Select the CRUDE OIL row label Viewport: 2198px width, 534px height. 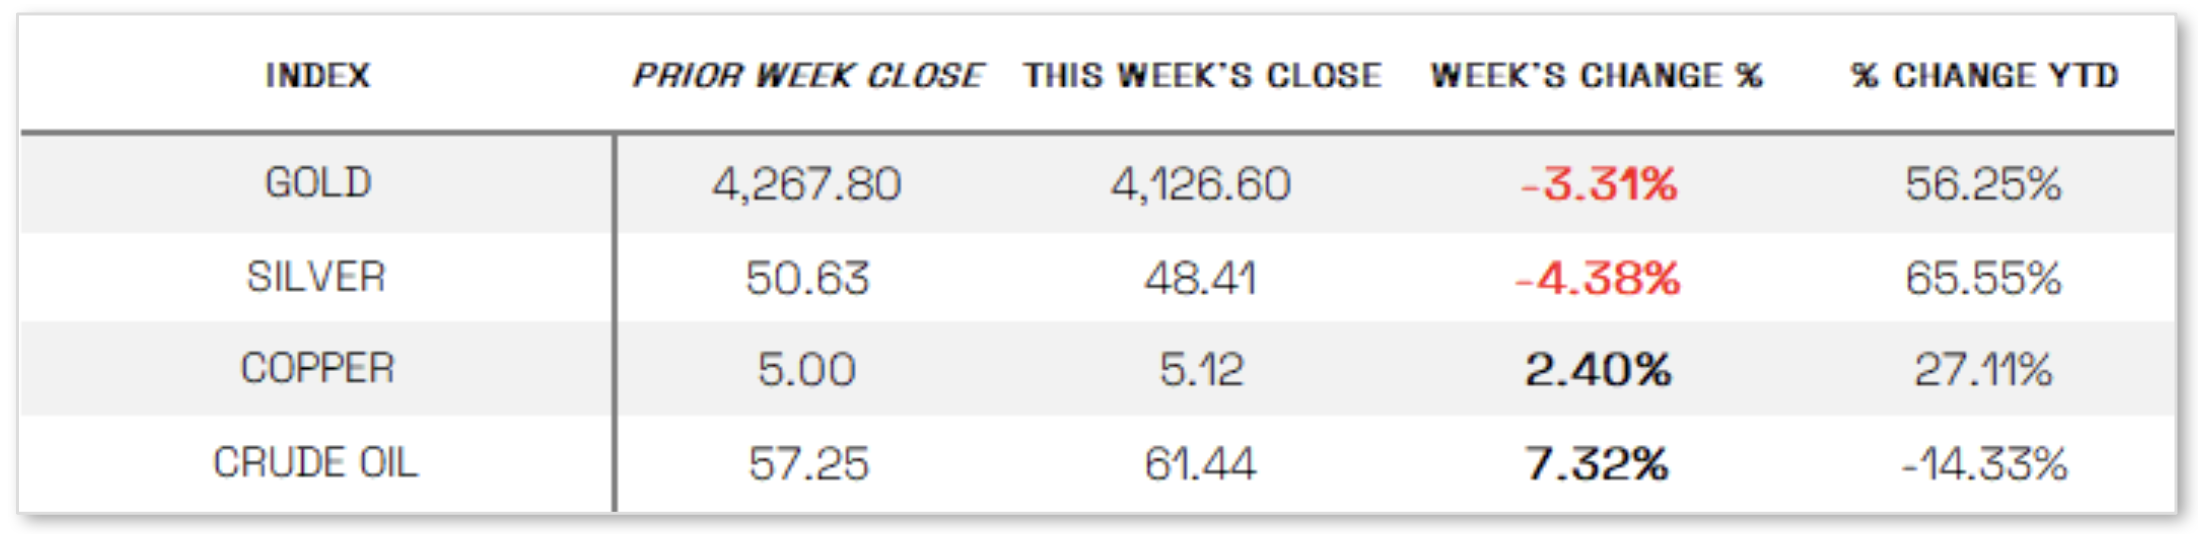click(315, 463)
